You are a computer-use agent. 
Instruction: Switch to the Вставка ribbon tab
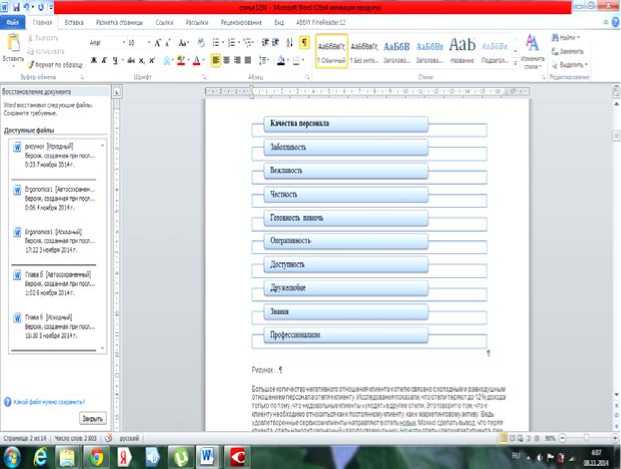tap(74, 19)
